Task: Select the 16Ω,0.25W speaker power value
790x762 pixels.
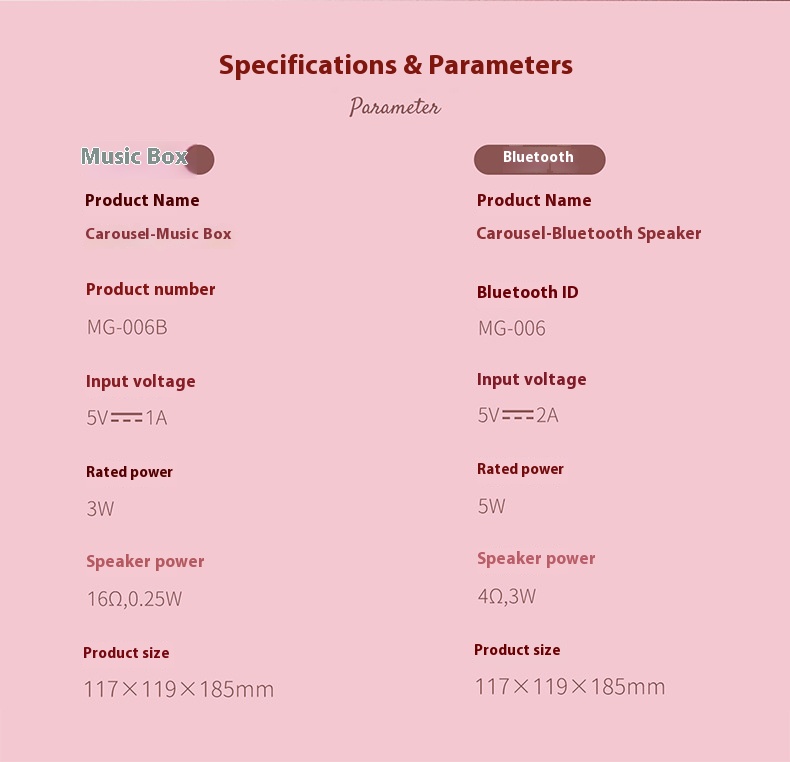Action: 134,599
